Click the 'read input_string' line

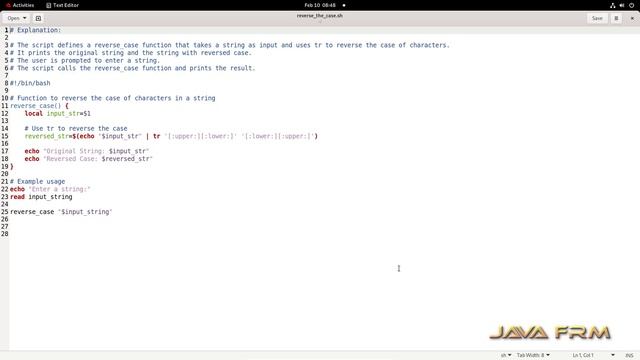(x=41, y=197)
